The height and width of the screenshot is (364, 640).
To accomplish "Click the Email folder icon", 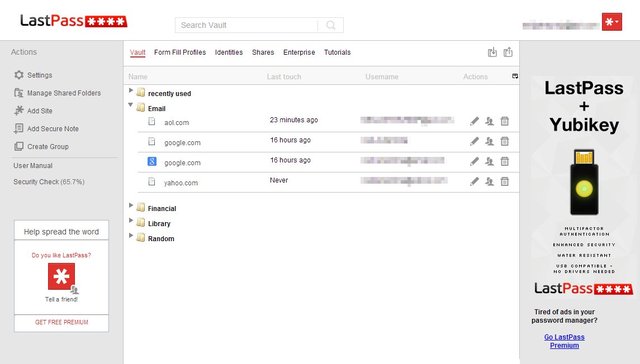I will [141, 108].
